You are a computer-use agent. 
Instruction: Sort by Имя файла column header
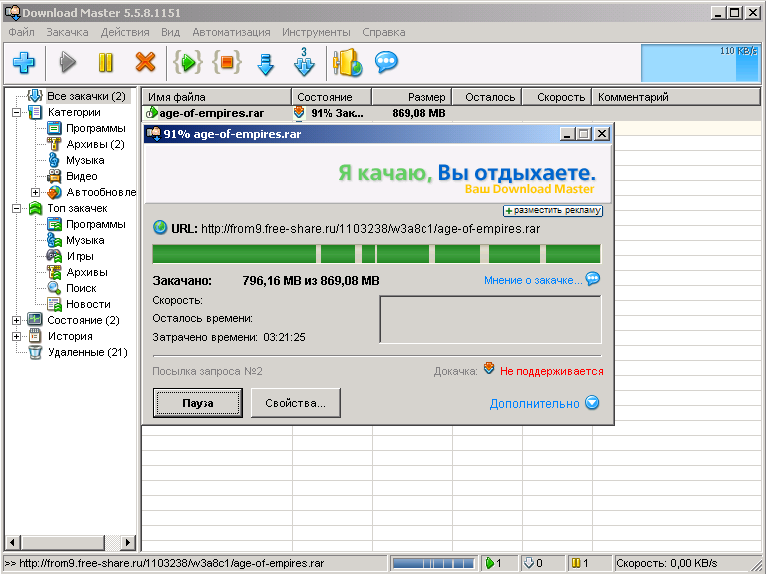click(216, 97)
